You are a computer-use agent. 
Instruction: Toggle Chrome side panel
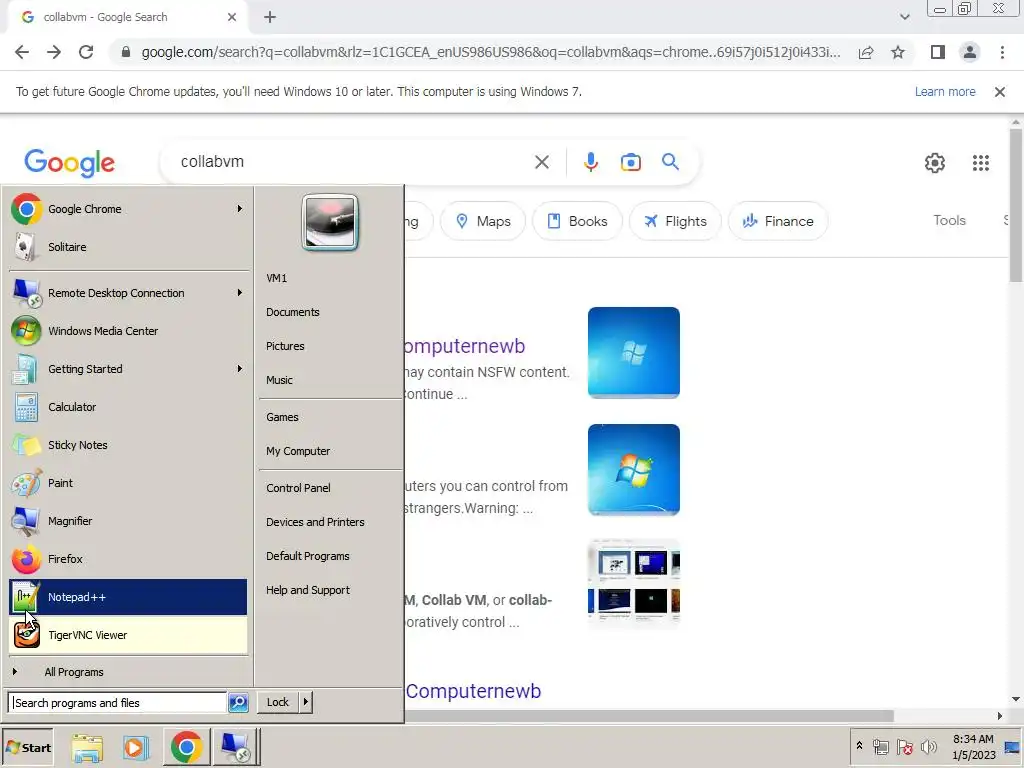click(x=938, y=52)
